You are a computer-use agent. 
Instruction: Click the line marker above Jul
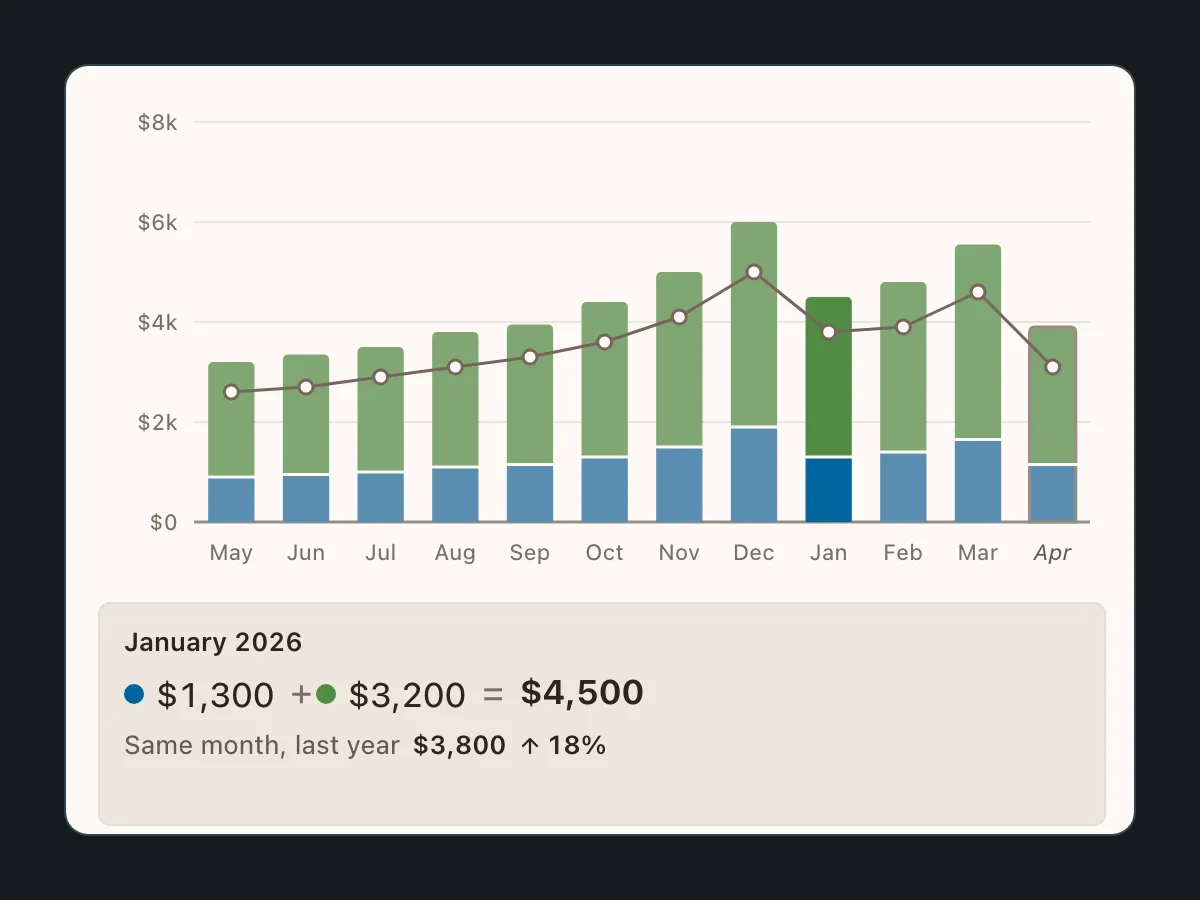coord(380,377)
